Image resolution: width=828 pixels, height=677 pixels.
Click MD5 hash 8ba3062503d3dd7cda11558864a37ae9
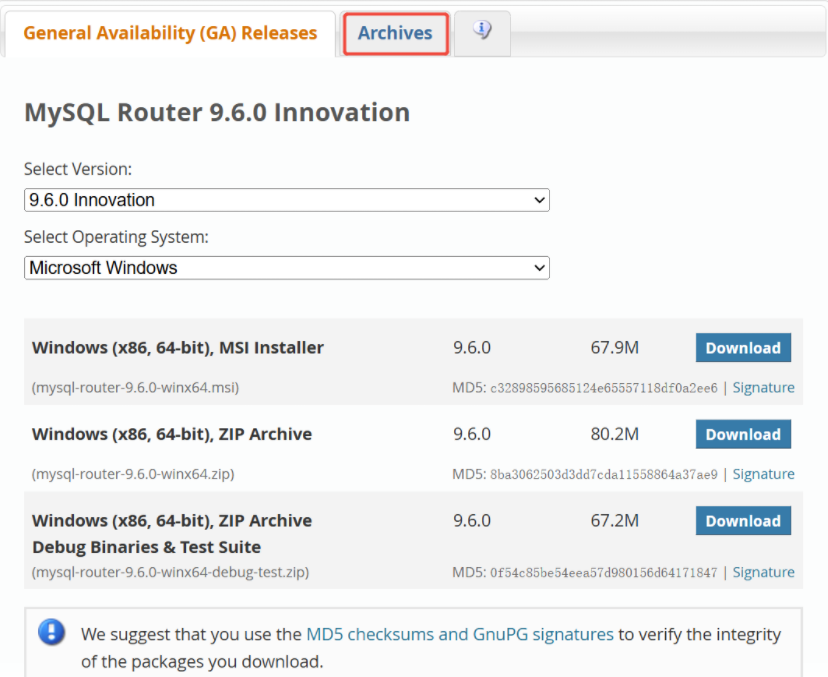click(x=604, y=475)
